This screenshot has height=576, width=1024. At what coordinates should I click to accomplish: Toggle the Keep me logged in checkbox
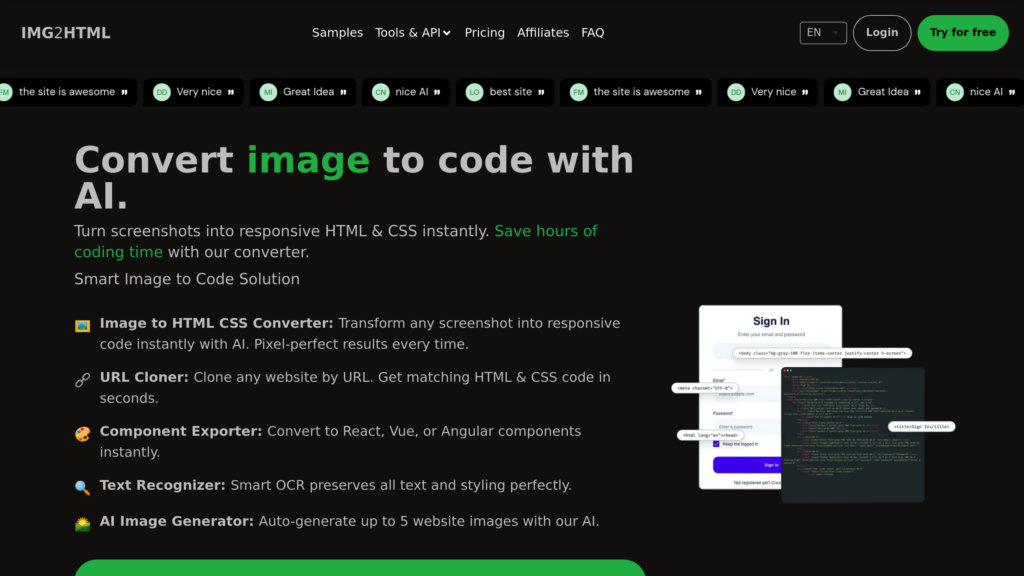[716, 443]
